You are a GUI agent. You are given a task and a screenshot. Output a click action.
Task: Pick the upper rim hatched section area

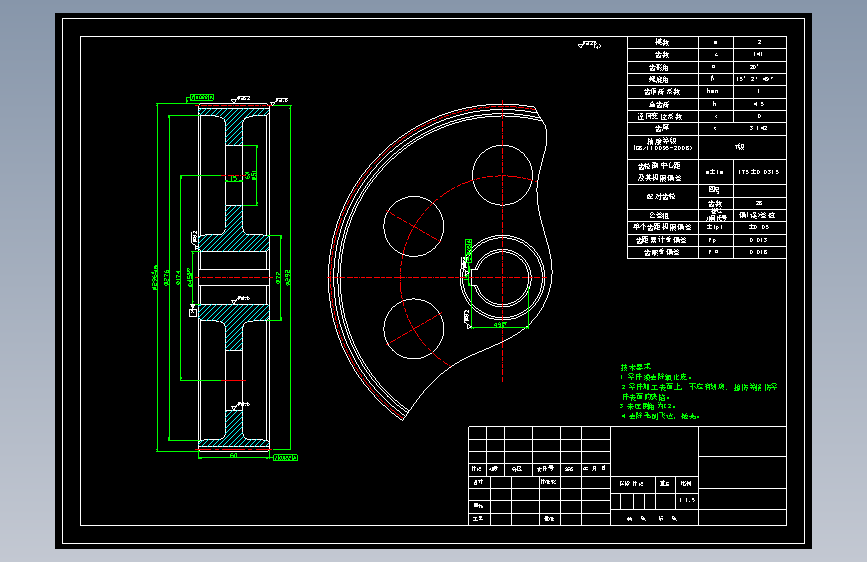tap(234, 126)
